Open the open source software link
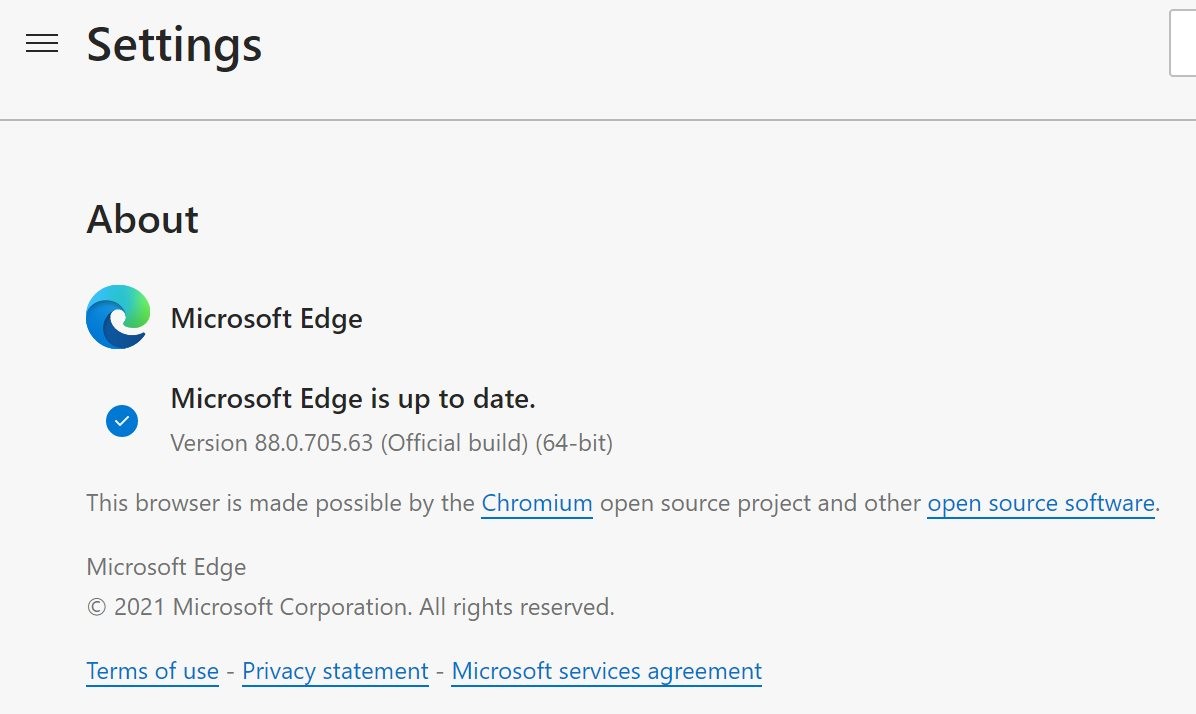Viewport: 1196px width, 714px height. point(1041,503)
